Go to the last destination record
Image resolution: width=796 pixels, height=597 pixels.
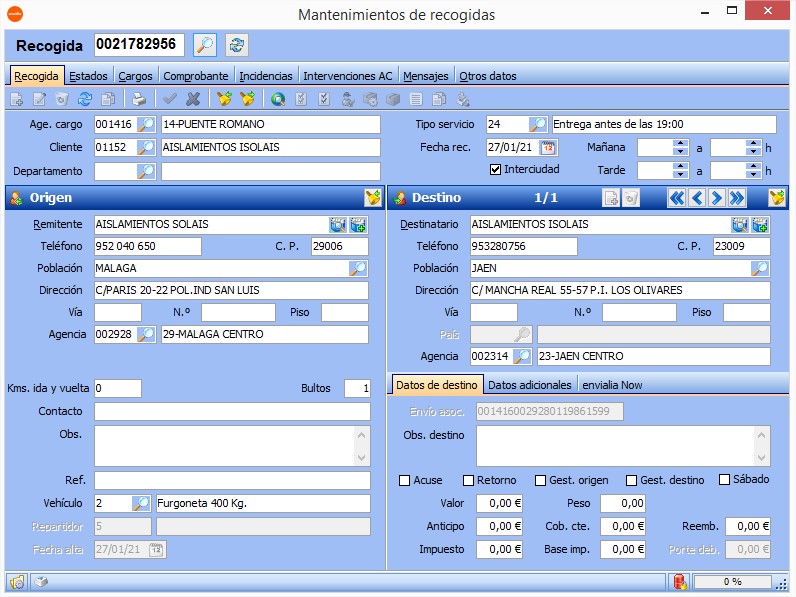click(737, 198)
